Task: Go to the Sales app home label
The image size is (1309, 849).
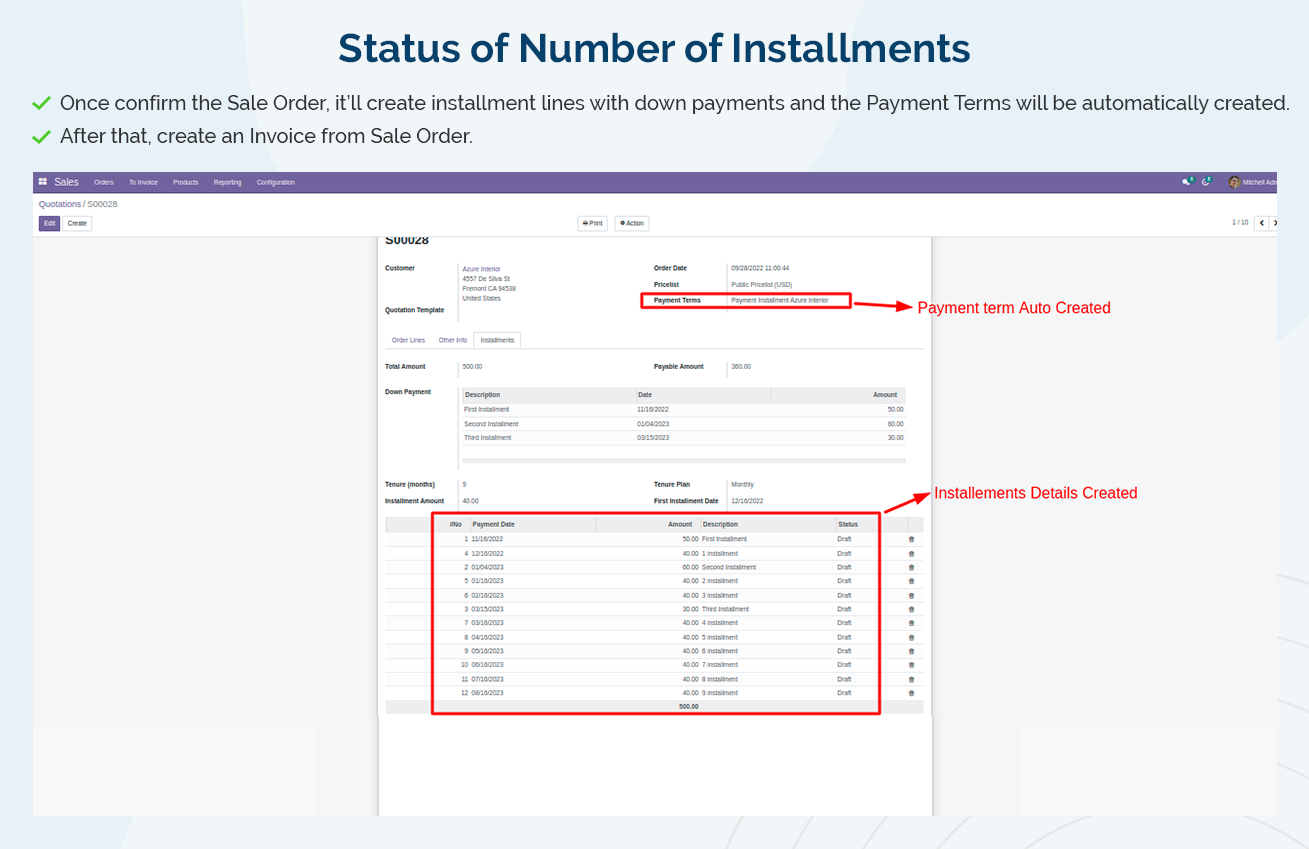Action: (x=67, y=182)
